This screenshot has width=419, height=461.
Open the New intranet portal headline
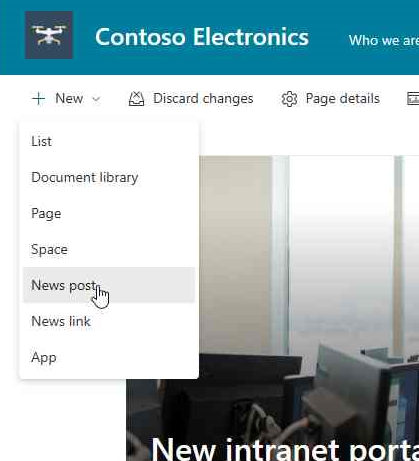tap(285, 448)
